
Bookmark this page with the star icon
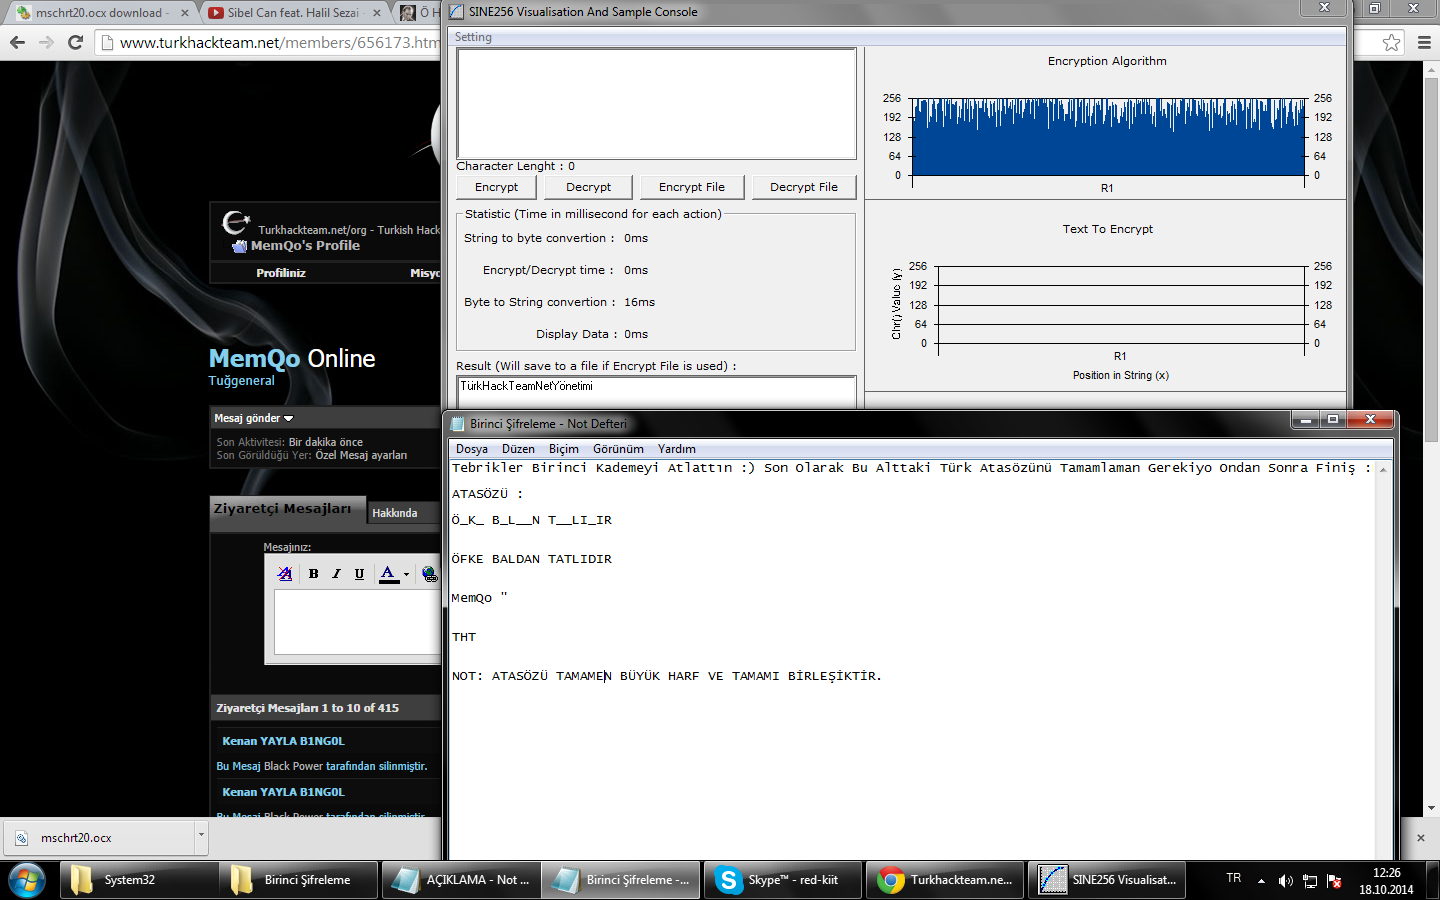(x=1391, y=42)
